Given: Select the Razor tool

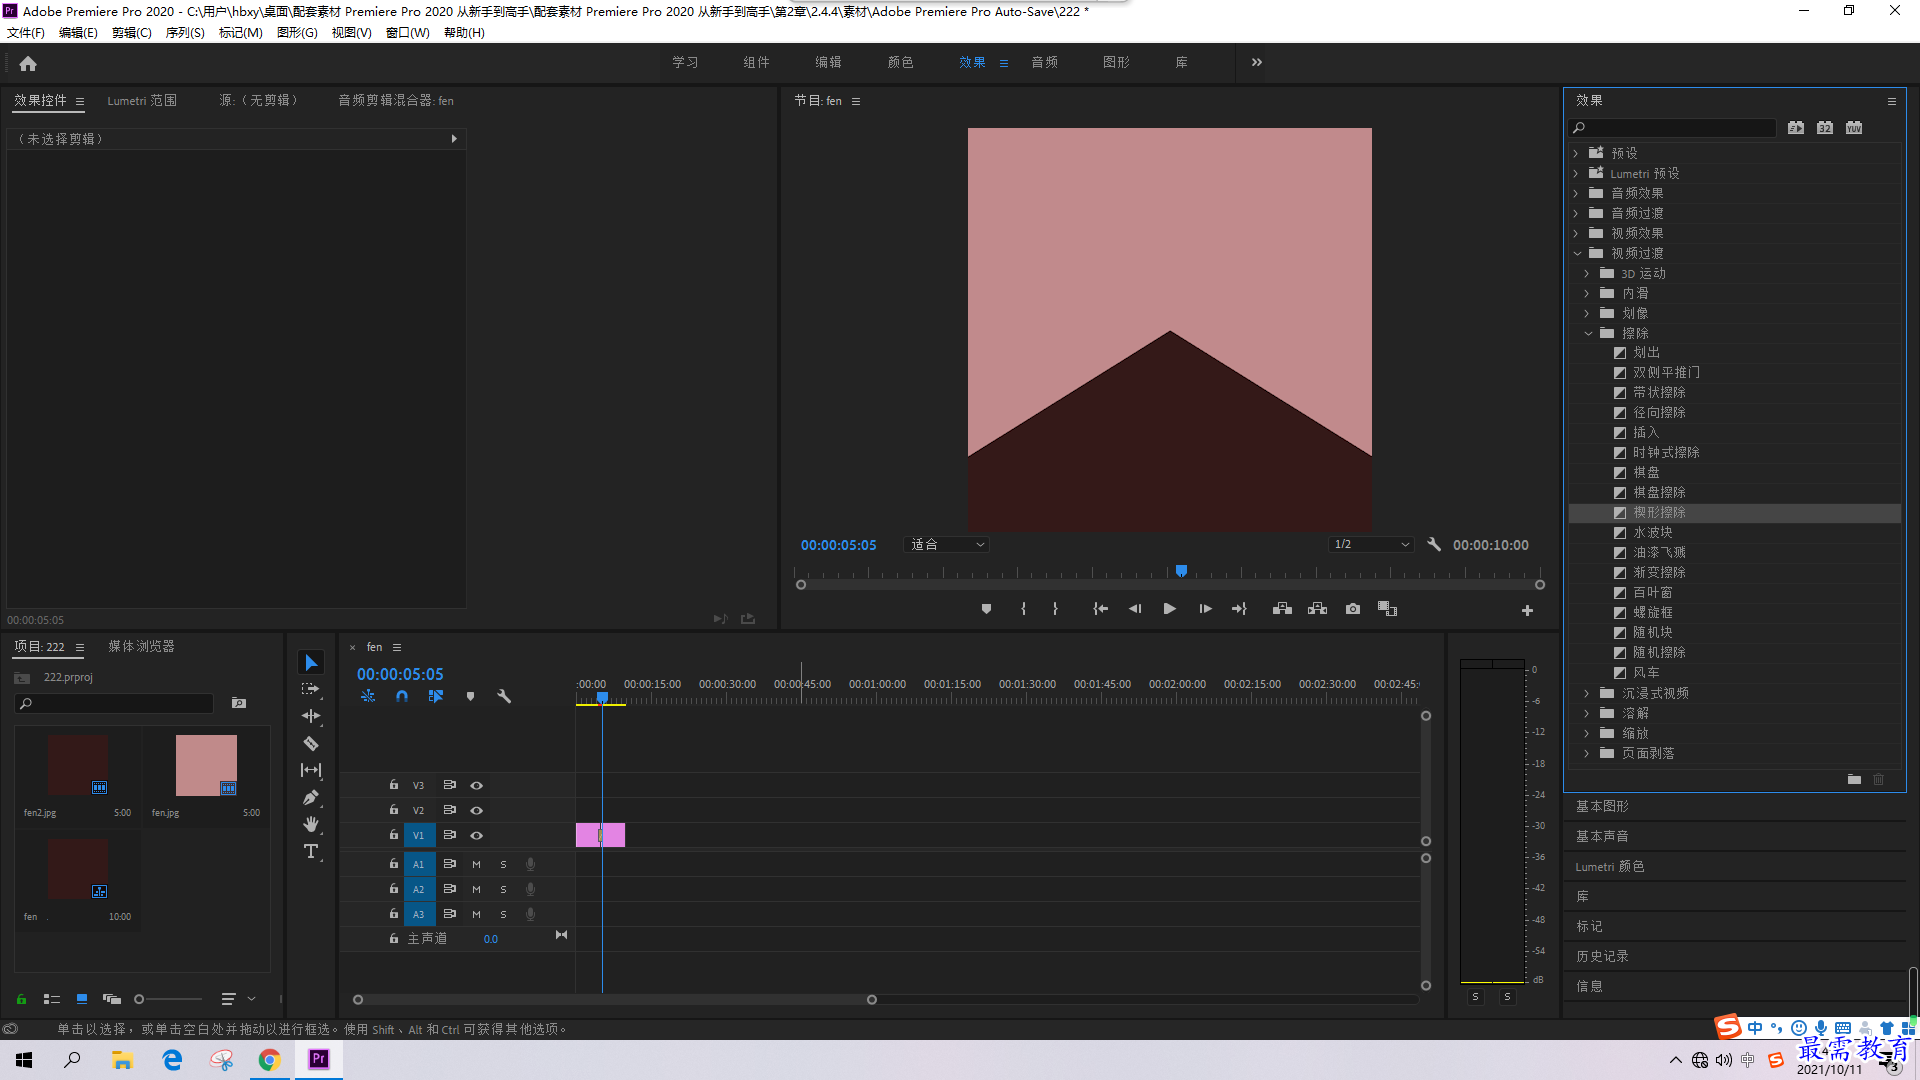Looking at the screenshot, I should 311,743.
